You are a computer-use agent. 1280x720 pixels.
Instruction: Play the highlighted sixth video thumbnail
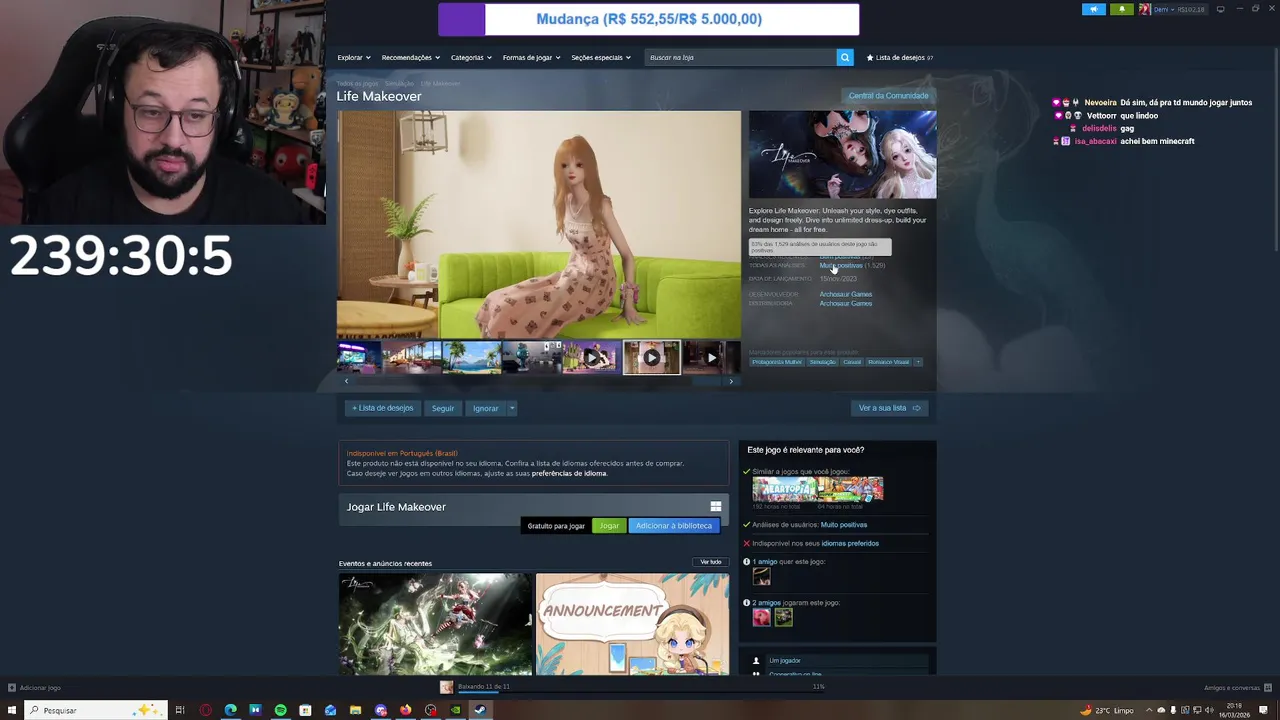point(651,357)
